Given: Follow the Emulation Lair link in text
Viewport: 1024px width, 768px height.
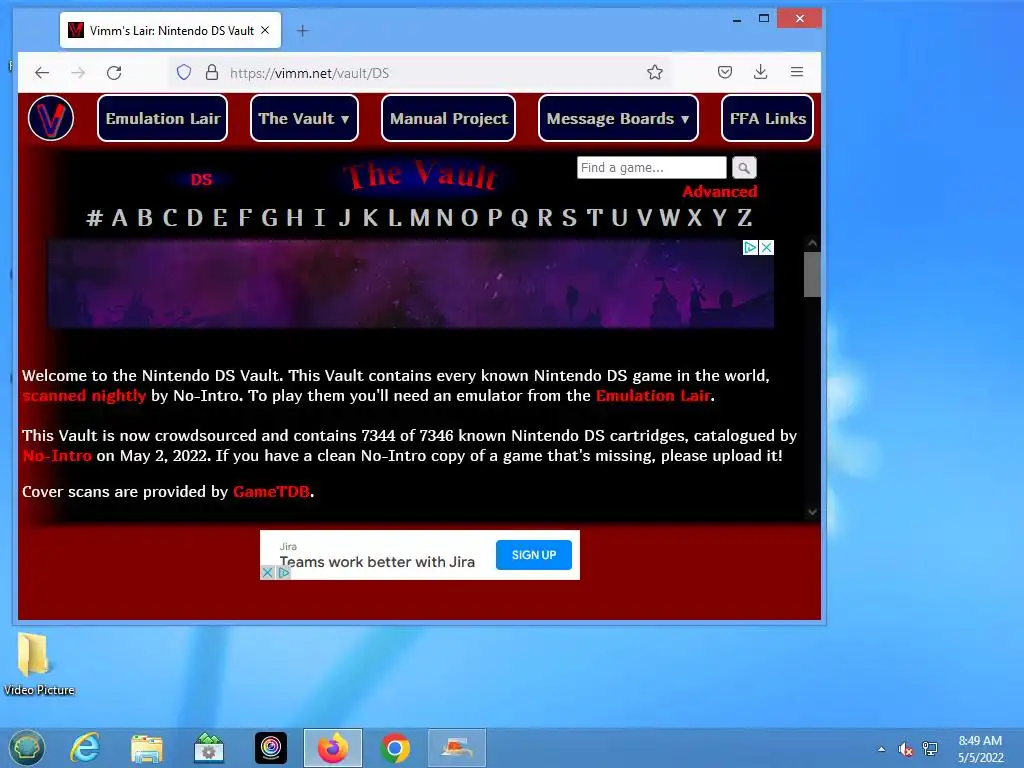Looking at the screenshot, I should tap(653, 396).
